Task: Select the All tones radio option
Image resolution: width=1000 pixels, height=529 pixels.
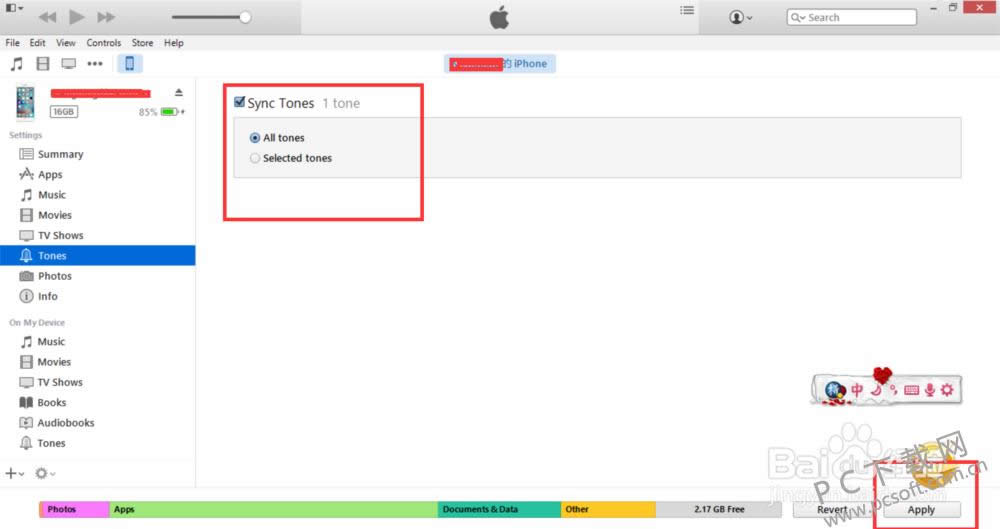Action: point(255,138)
